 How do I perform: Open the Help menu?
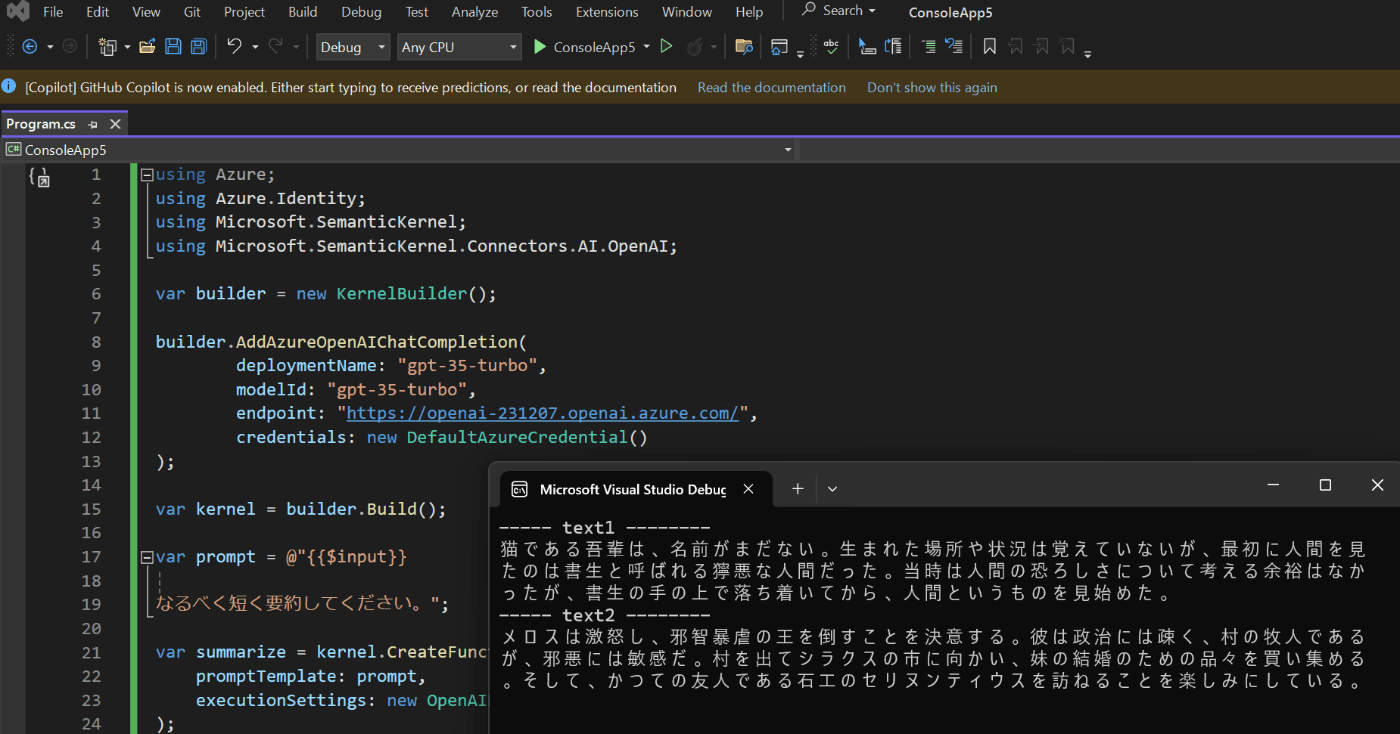[749, 12]
